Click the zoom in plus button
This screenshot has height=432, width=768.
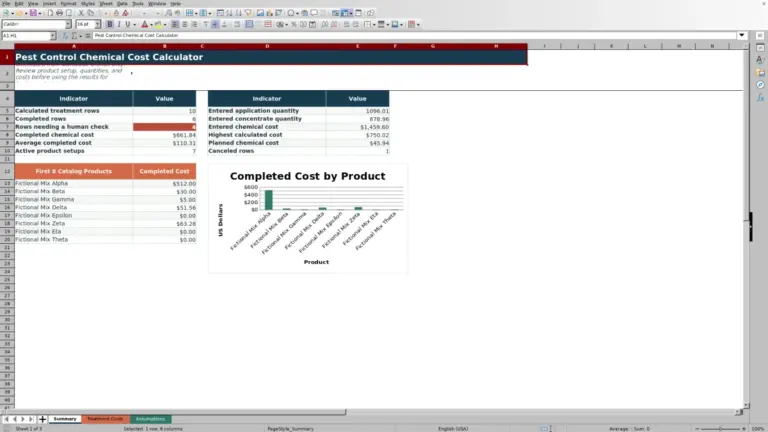(x=744, y=429)
